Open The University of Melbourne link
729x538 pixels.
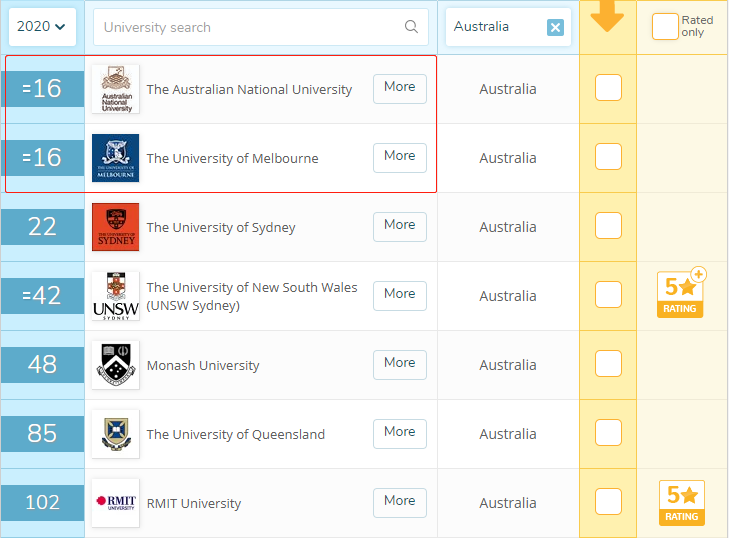click(x=232, y=159)
